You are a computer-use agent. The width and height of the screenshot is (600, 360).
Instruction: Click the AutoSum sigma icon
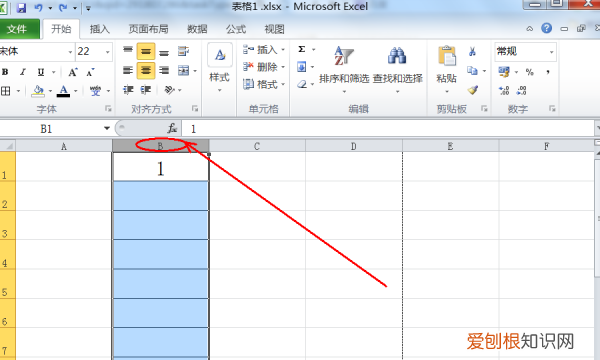tap(302, 49)
